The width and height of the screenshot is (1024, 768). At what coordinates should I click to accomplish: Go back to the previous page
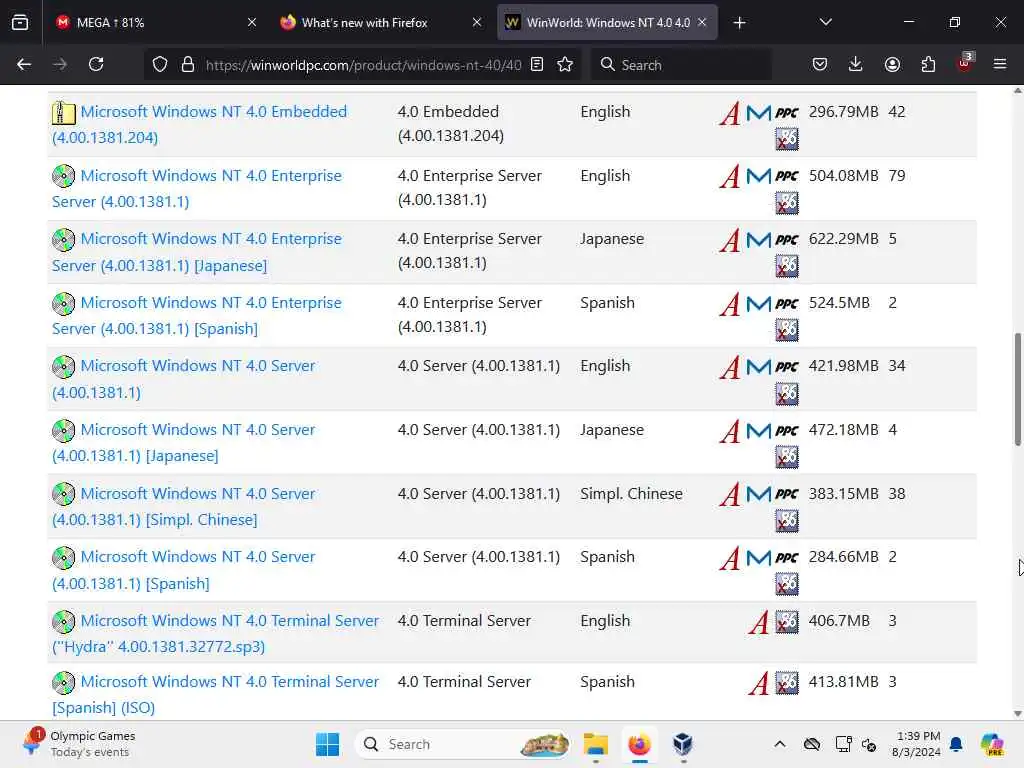click(24, 64)
